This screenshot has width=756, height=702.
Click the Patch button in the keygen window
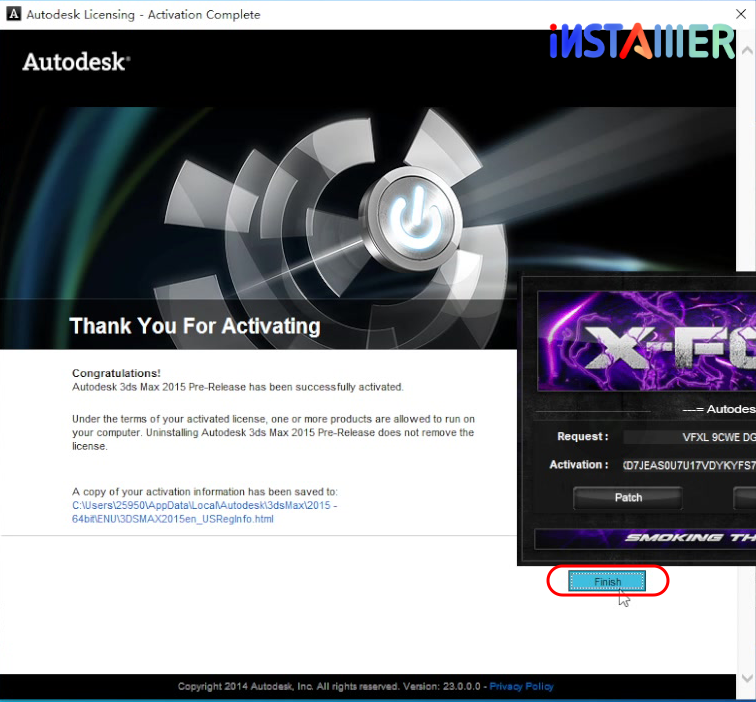click(x=628, y=498)
